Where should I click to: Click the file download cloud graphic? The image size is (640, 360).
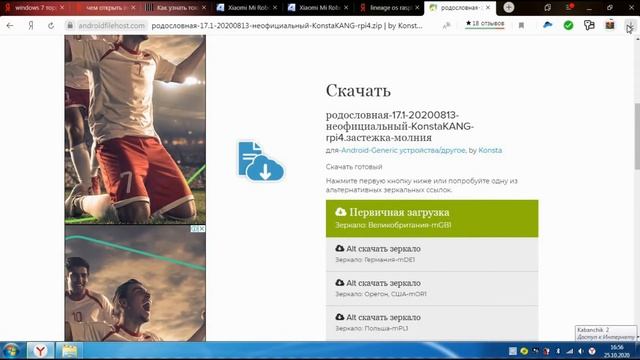[x=261, y=161]
